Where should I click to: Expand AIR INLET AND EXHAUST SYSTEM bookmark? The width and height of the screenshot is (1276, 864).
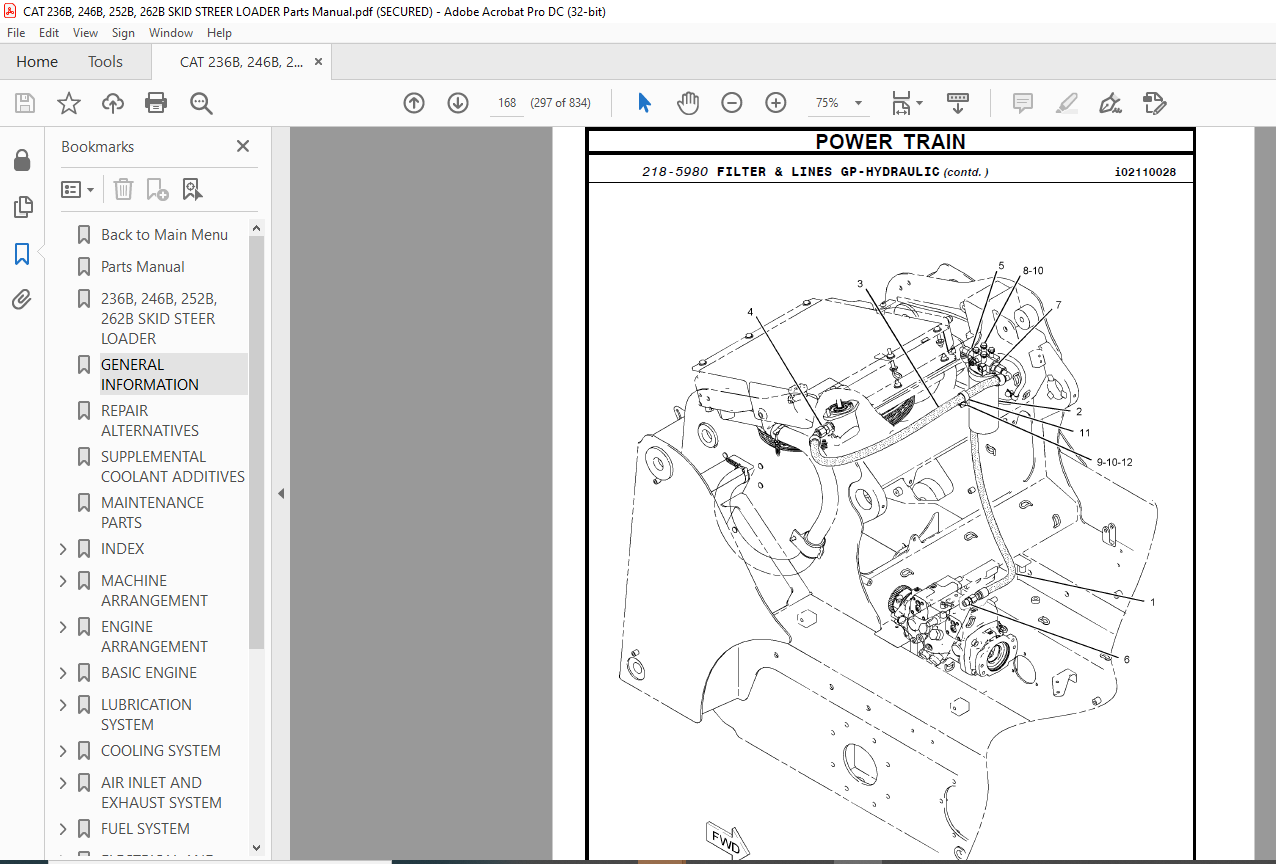(63, 783)
